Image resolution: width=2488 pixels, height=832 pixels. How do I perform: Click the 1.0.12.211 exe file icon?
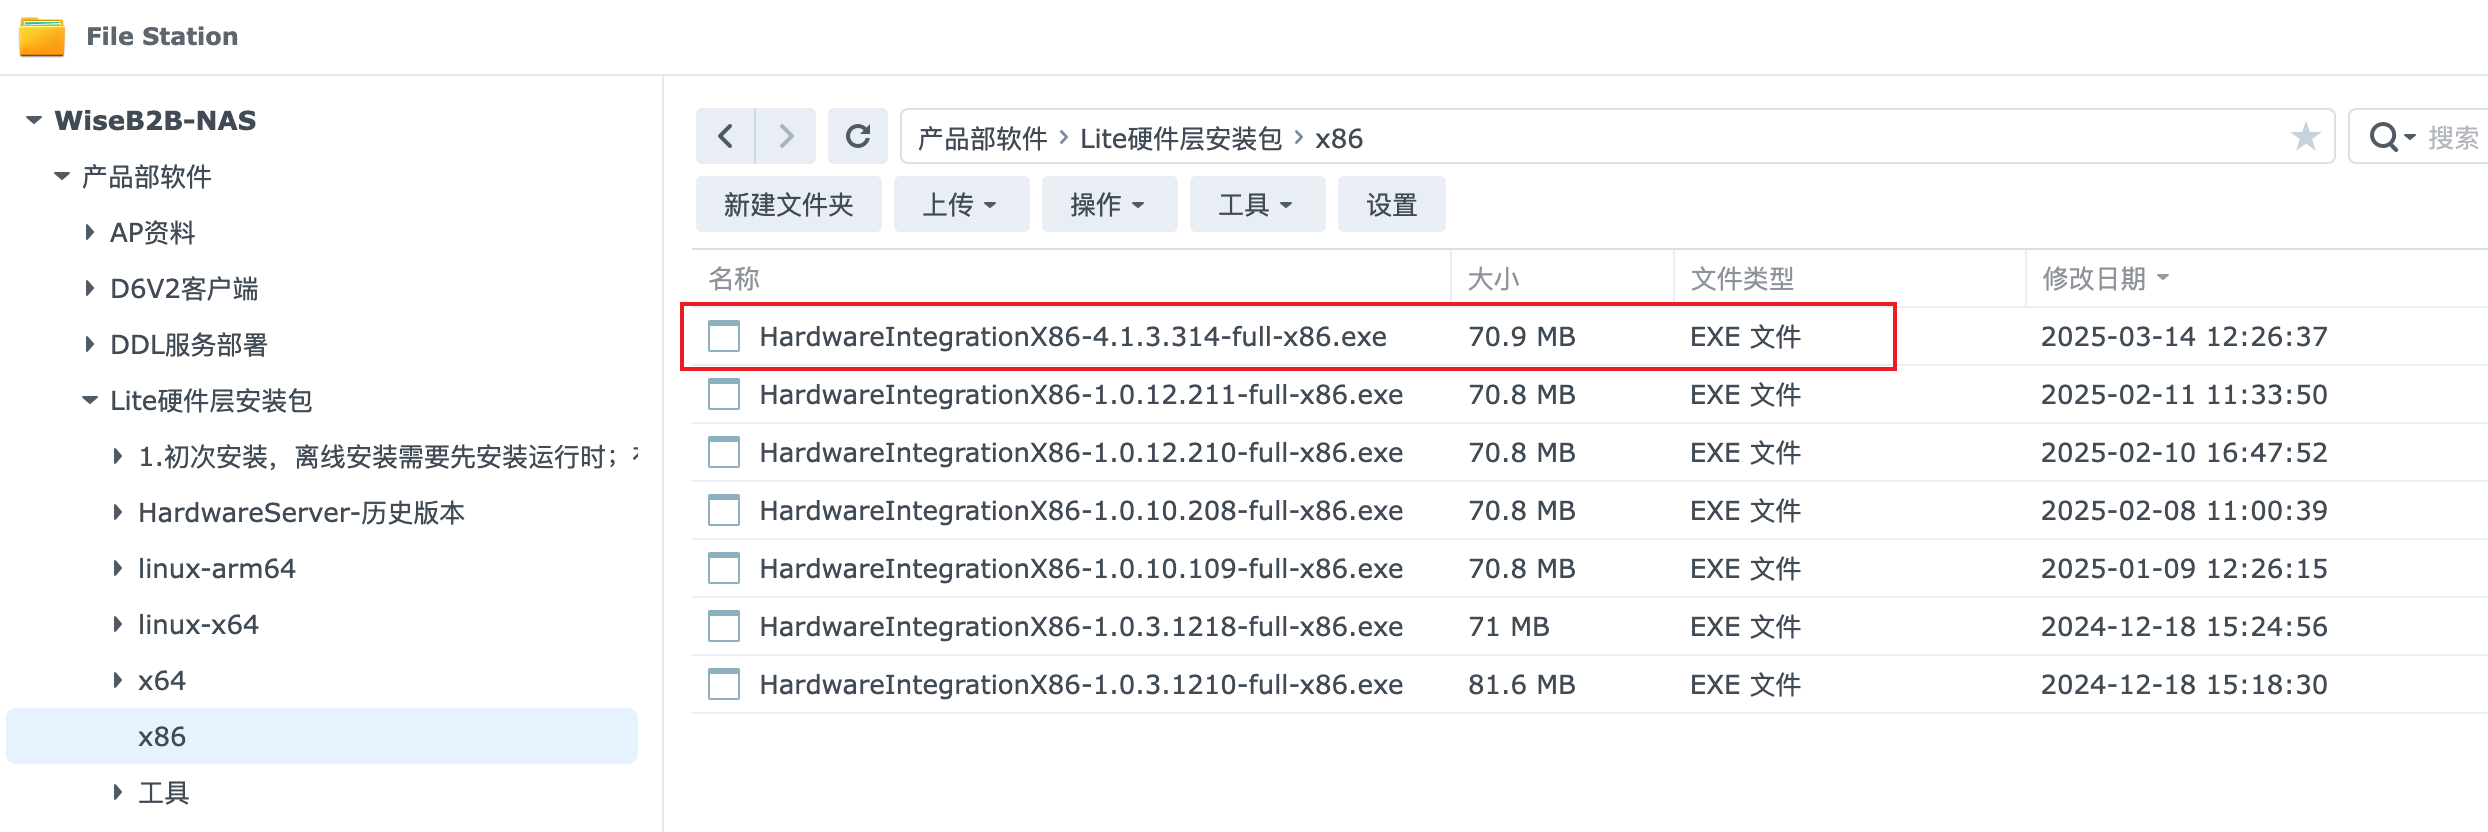coord(724,394)
